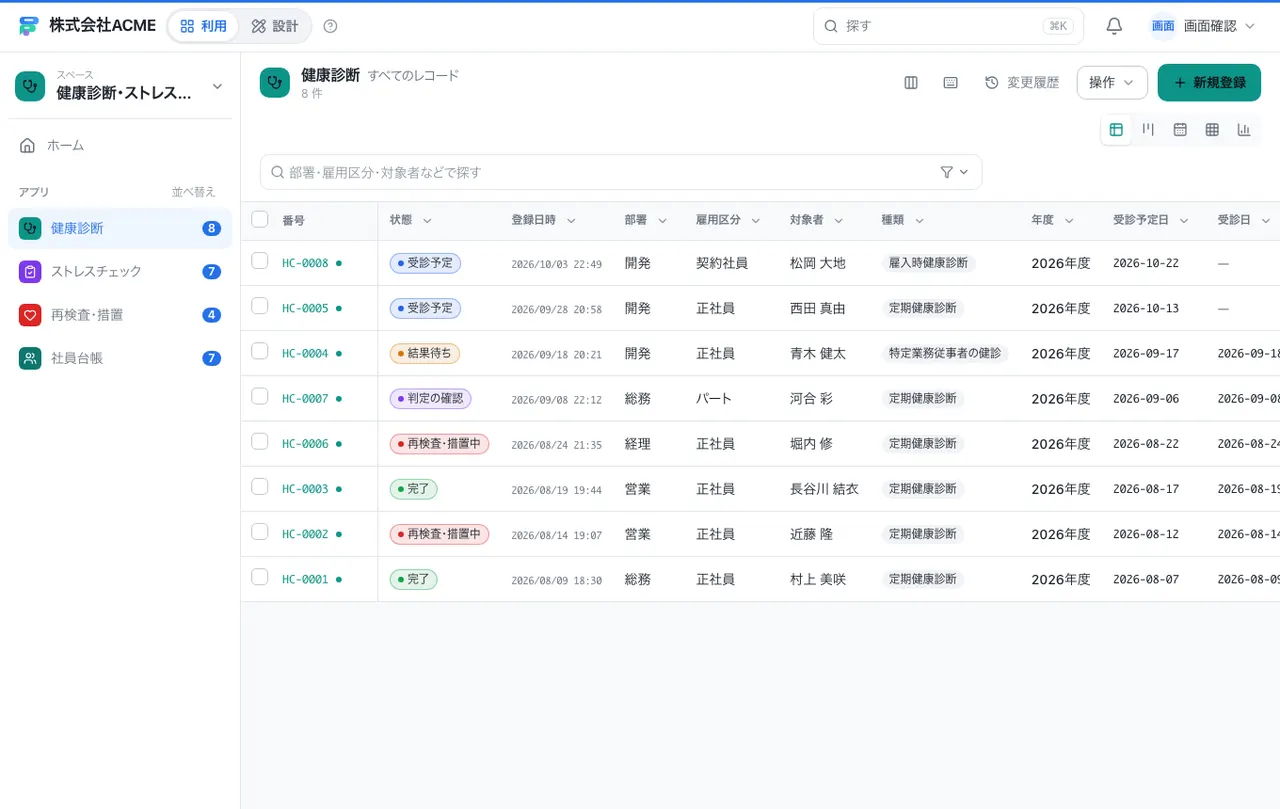Check the box for row HC-0005

[x=260, y=306]
